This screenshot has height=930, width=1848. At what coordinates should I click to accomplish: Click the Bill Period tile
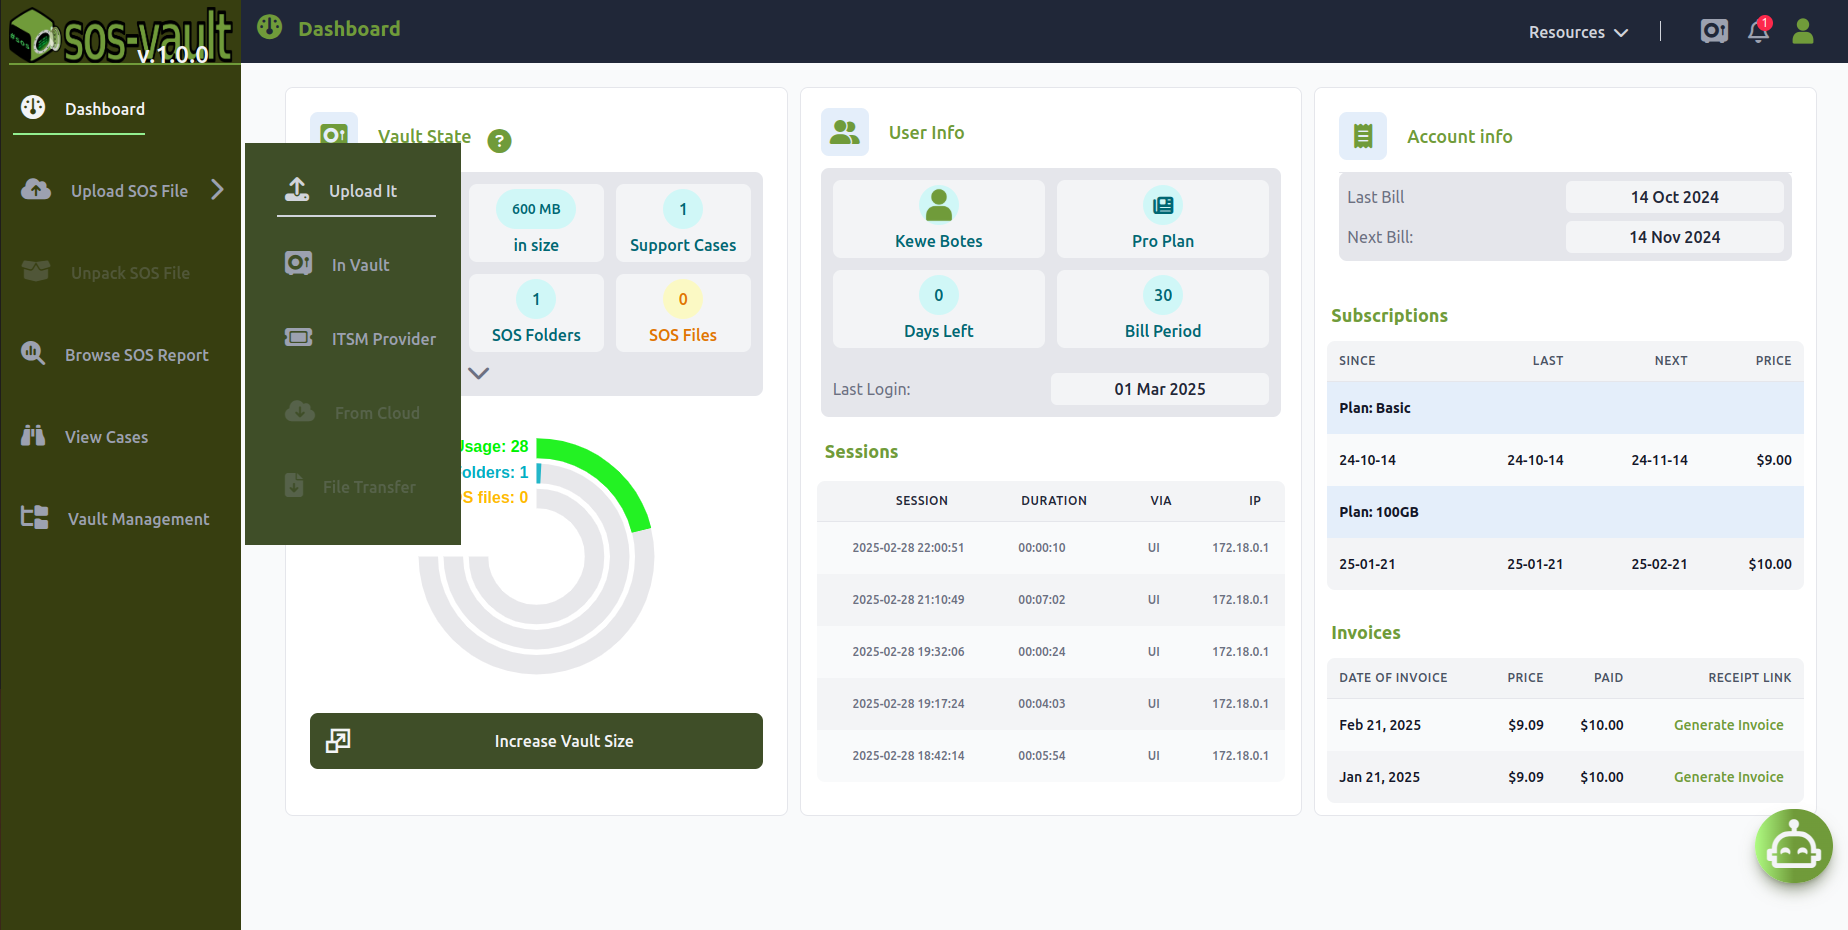(x=1163, y=309)
